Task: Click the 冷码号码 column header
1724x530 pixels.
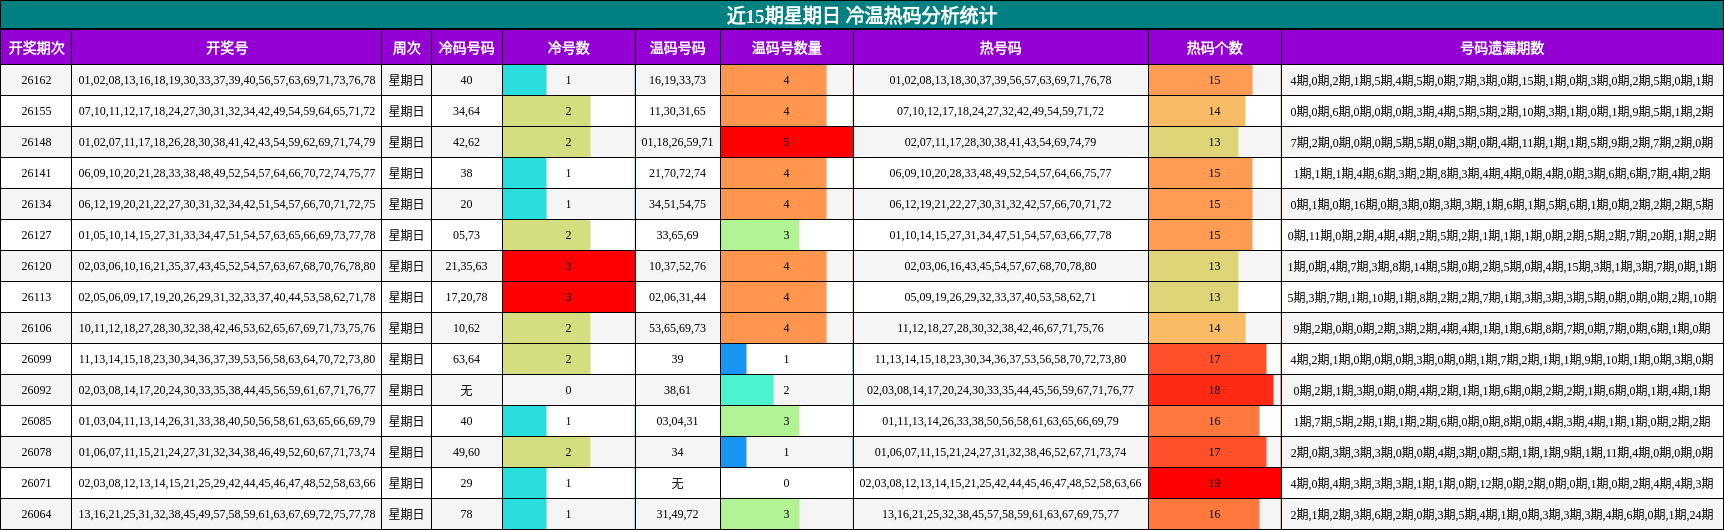Action: [x=466, y=48]
